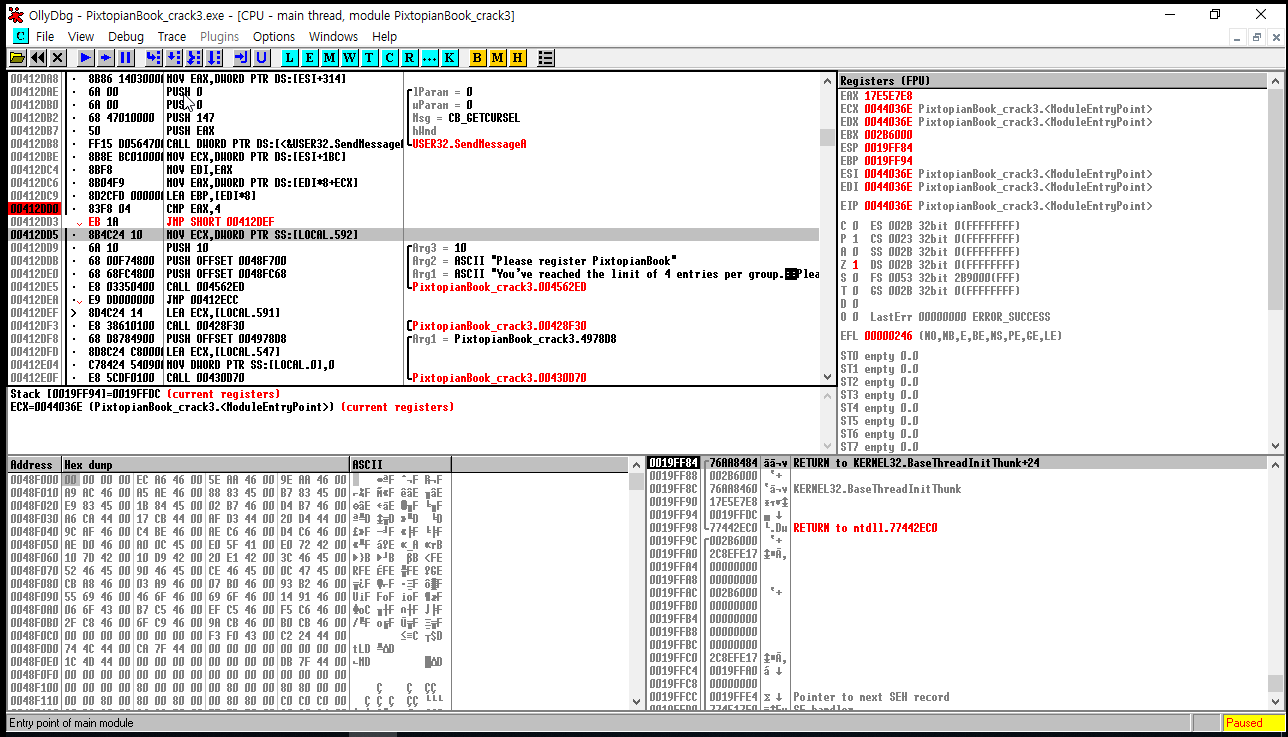Show Memory map with cyan M icon
The image size is (1288, 737).
point(330,58)
